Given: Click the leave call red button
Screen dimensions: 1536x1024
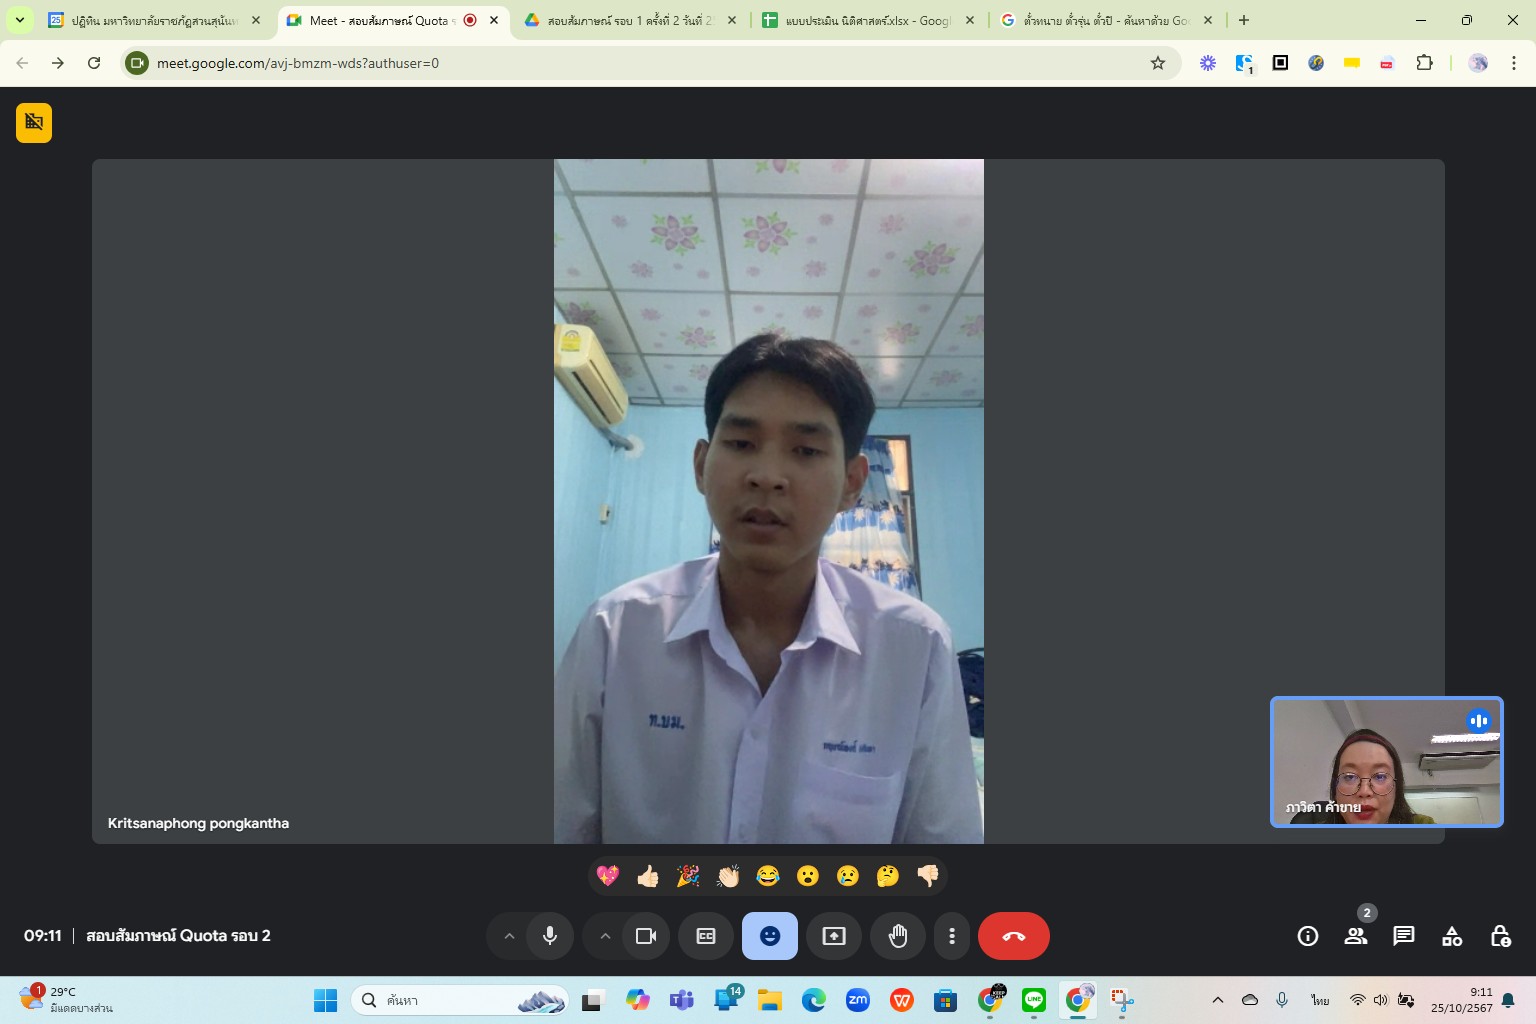Looking at the screenshot, I should click(x=1013, y=936).
